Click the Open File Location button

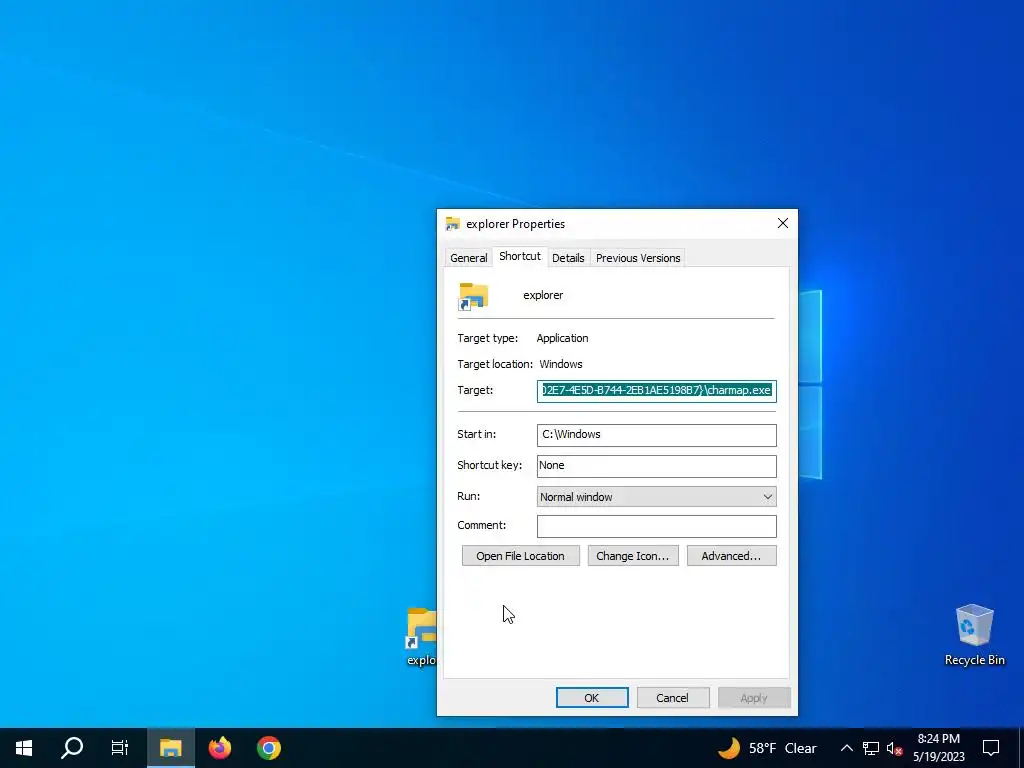[520, 556]
